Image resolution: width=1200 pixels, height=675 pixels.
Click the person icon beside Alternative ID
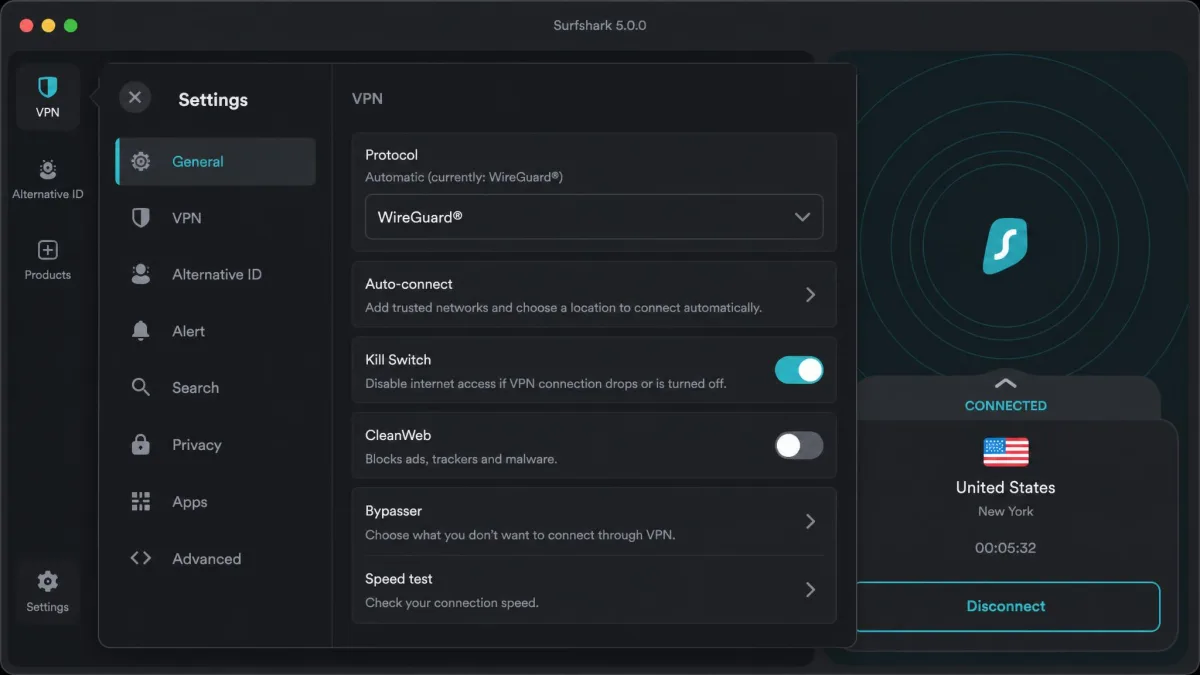pyautogui.click(x=141, y=274)
